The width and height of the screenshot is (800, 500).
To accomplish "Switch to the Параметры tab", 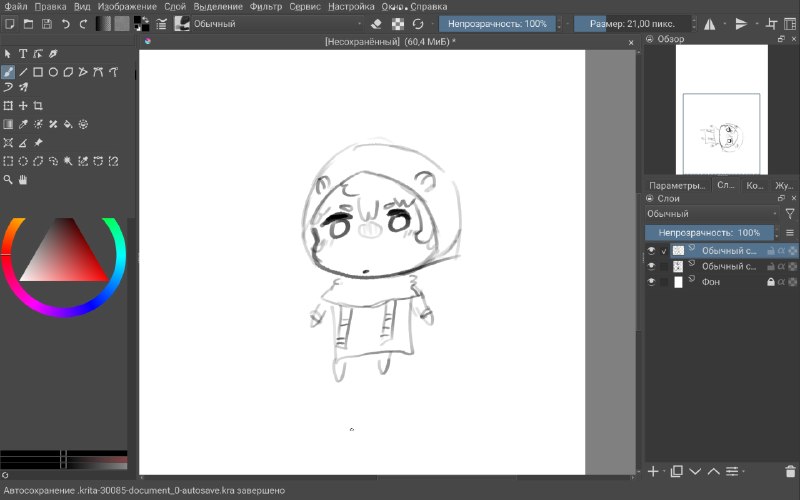I will click(677, 186).
